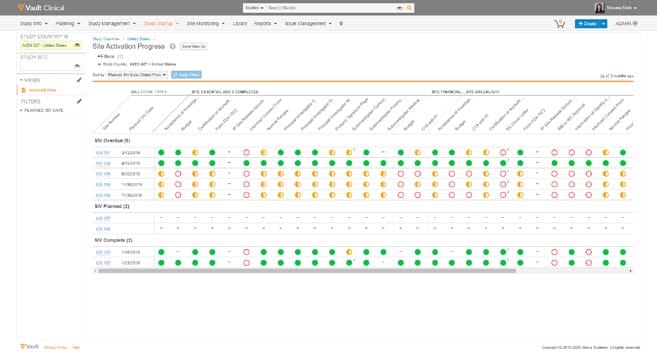Viewport: 657px width, 362px height.
Task: Edit Views using the pencil icon
Action: (79, 80)
